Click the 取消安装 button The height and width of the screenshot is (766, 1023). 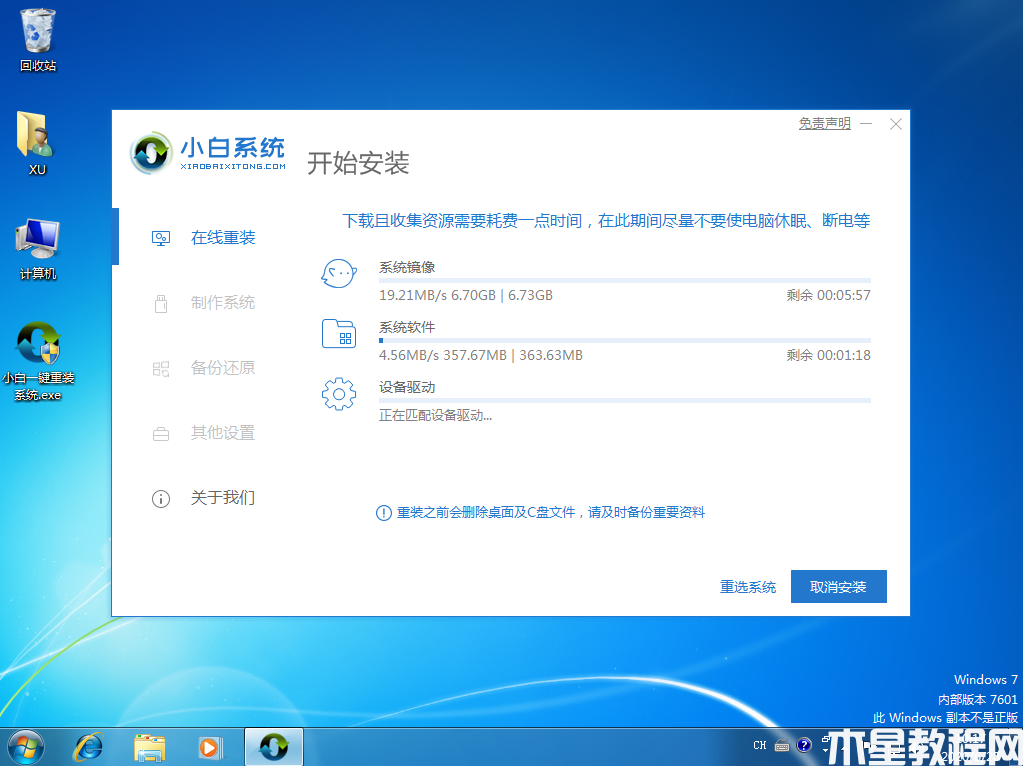(x=838, y=587)
